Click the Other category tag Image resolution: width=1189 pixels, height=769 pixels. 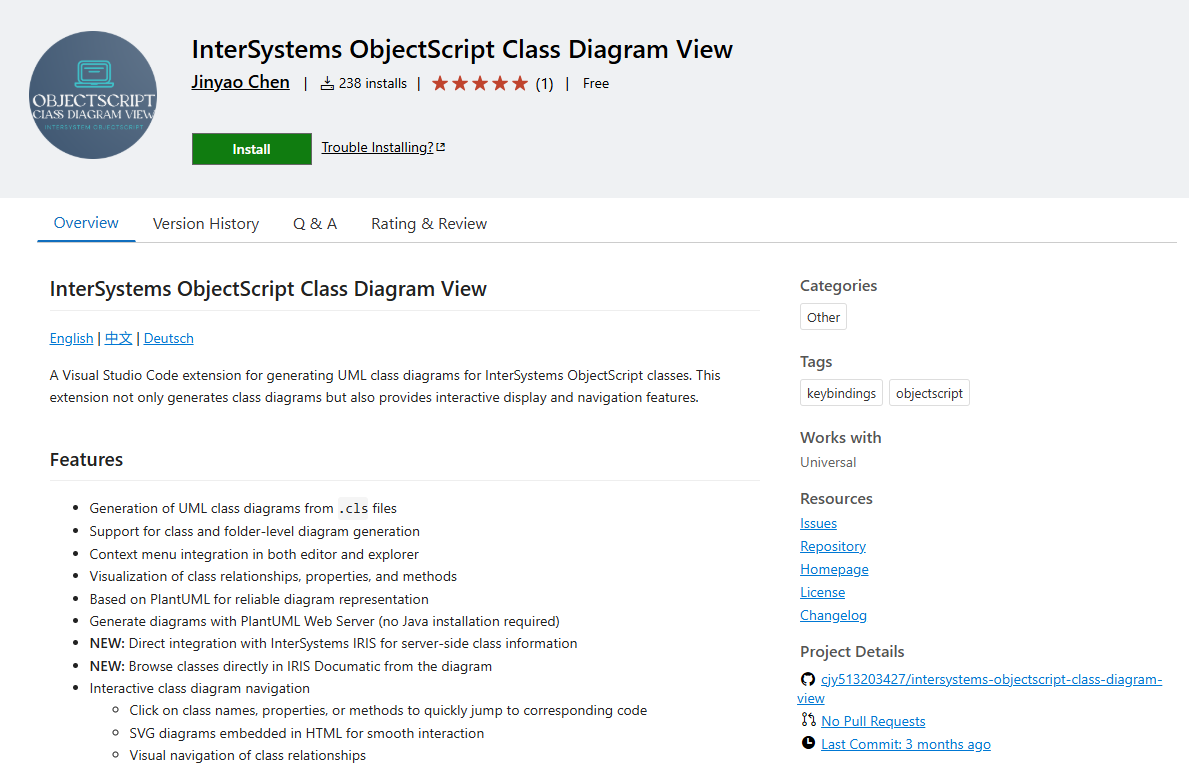point(823,318)
